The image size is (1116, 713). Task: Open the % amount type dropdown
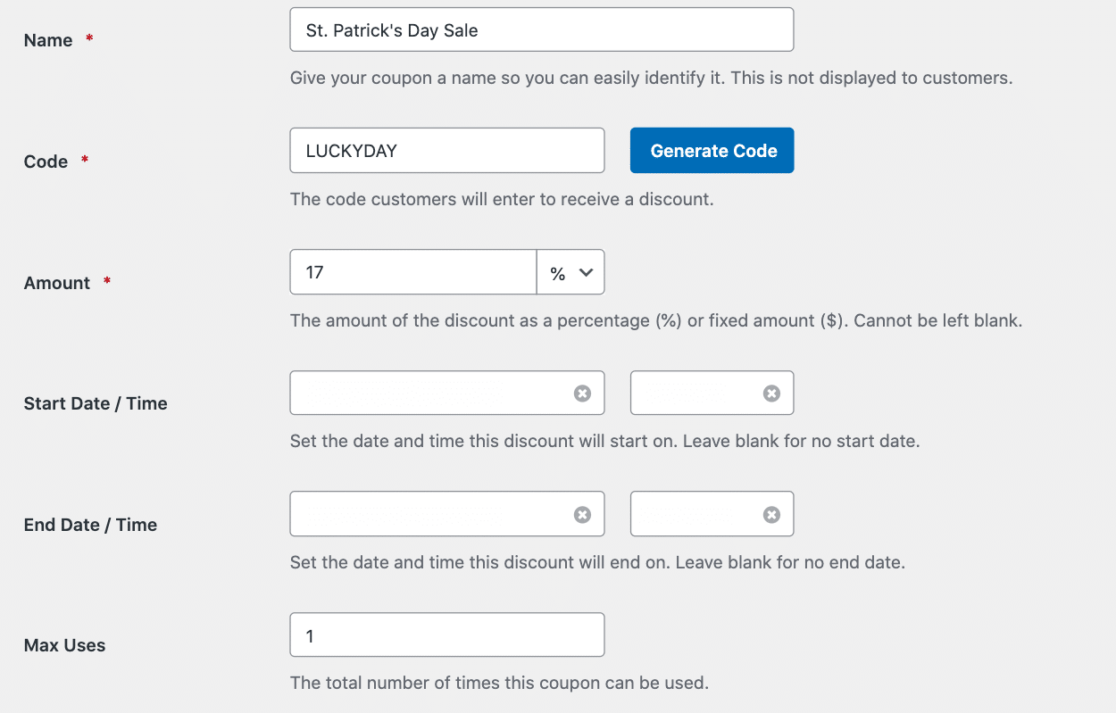point(571,272)
